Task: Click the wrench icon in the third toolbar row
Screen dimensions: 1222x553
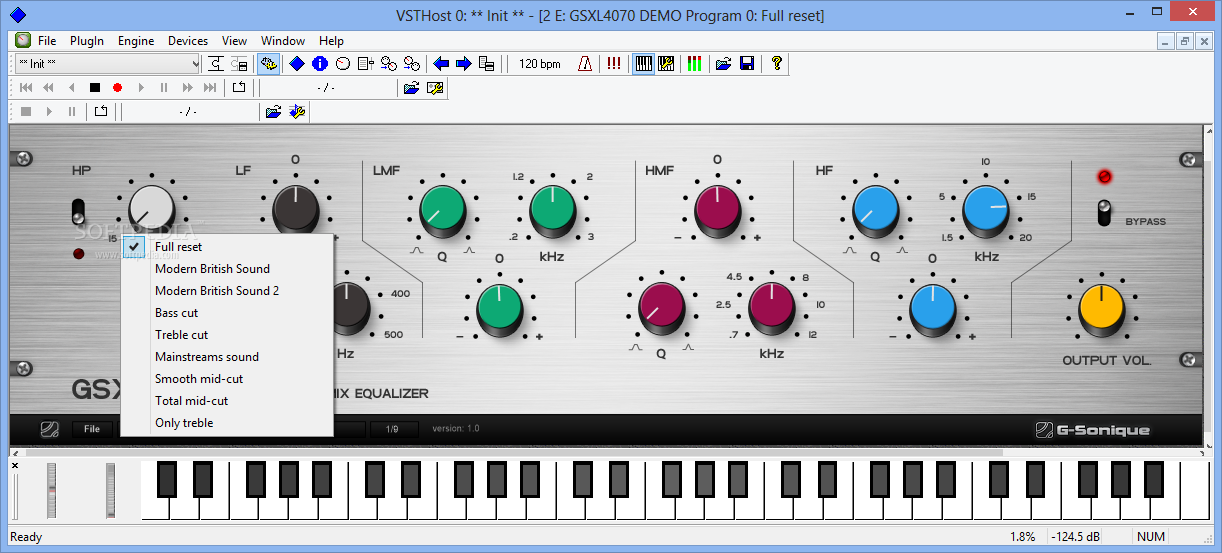Action: click(x=297, y=111)
